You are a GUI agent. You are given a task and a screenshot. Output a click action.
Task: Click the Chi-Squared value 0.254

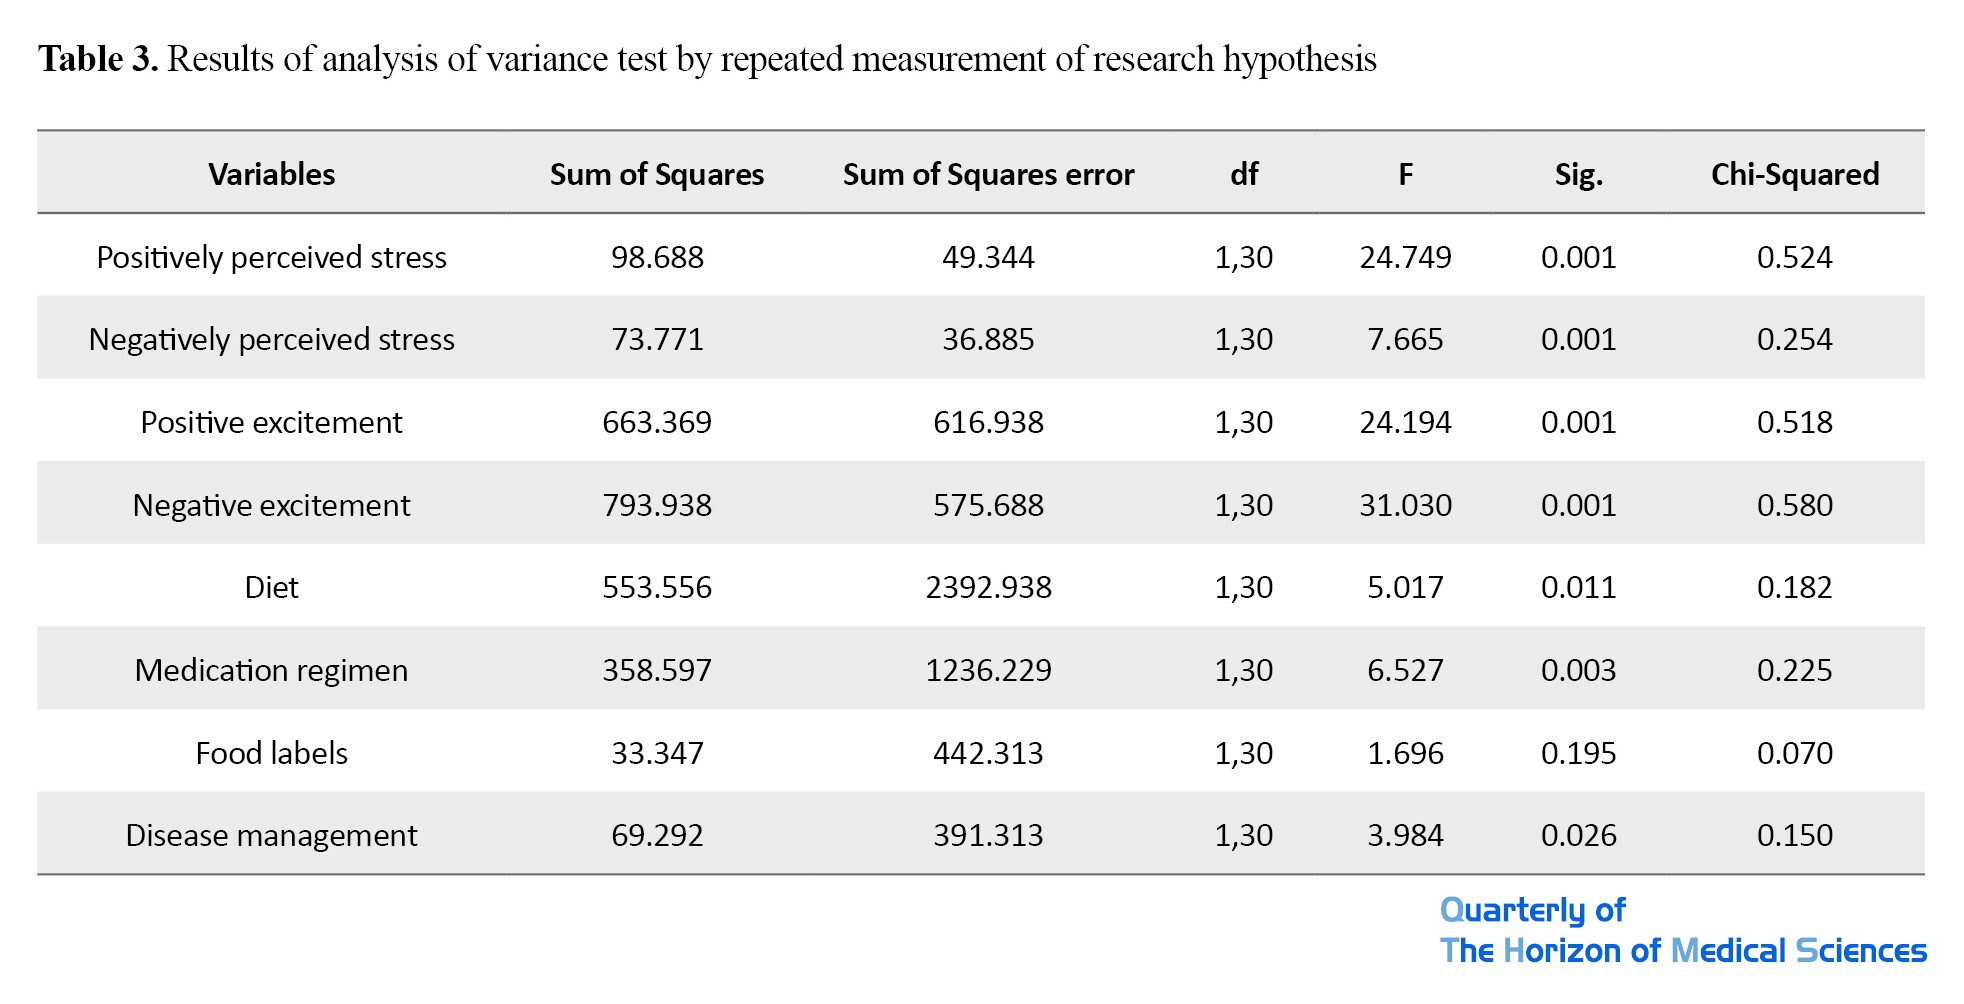(1795, 340)
